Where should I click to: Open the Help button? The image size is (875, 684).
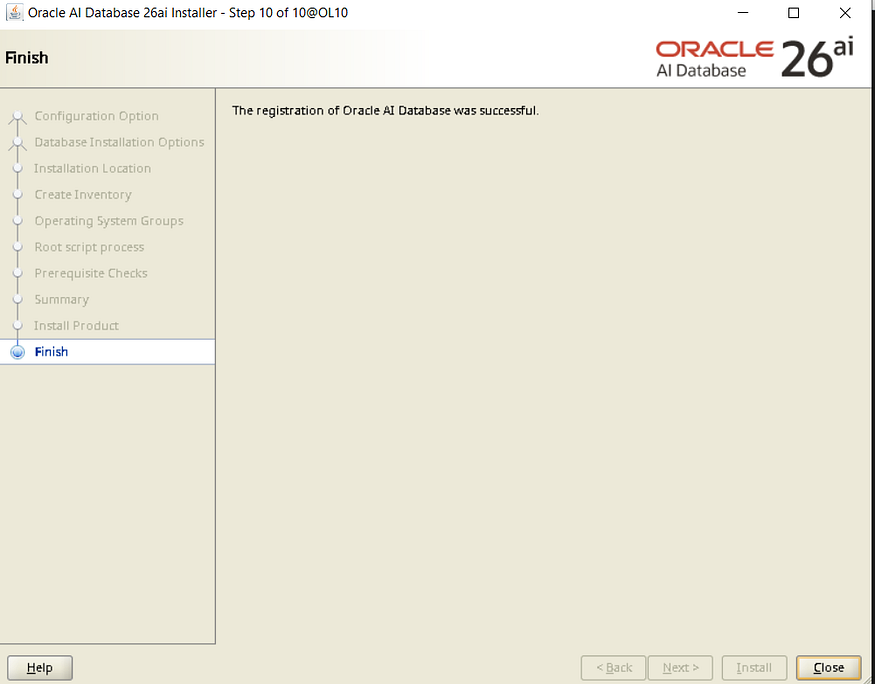click(x=40, y=668)
